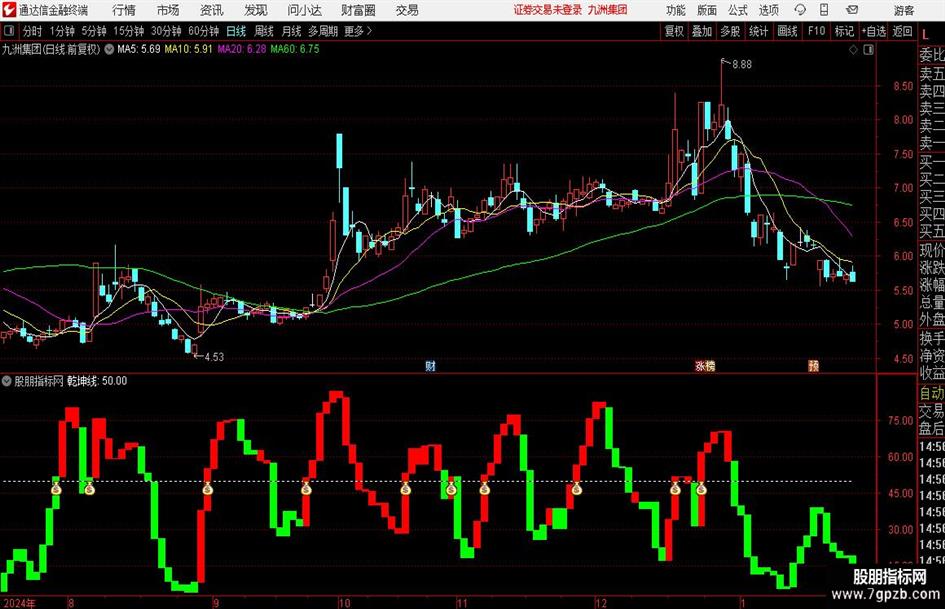Click the 返回 back button
The height and width of the screenshot is (609, 945).
[x=902, y=31]
